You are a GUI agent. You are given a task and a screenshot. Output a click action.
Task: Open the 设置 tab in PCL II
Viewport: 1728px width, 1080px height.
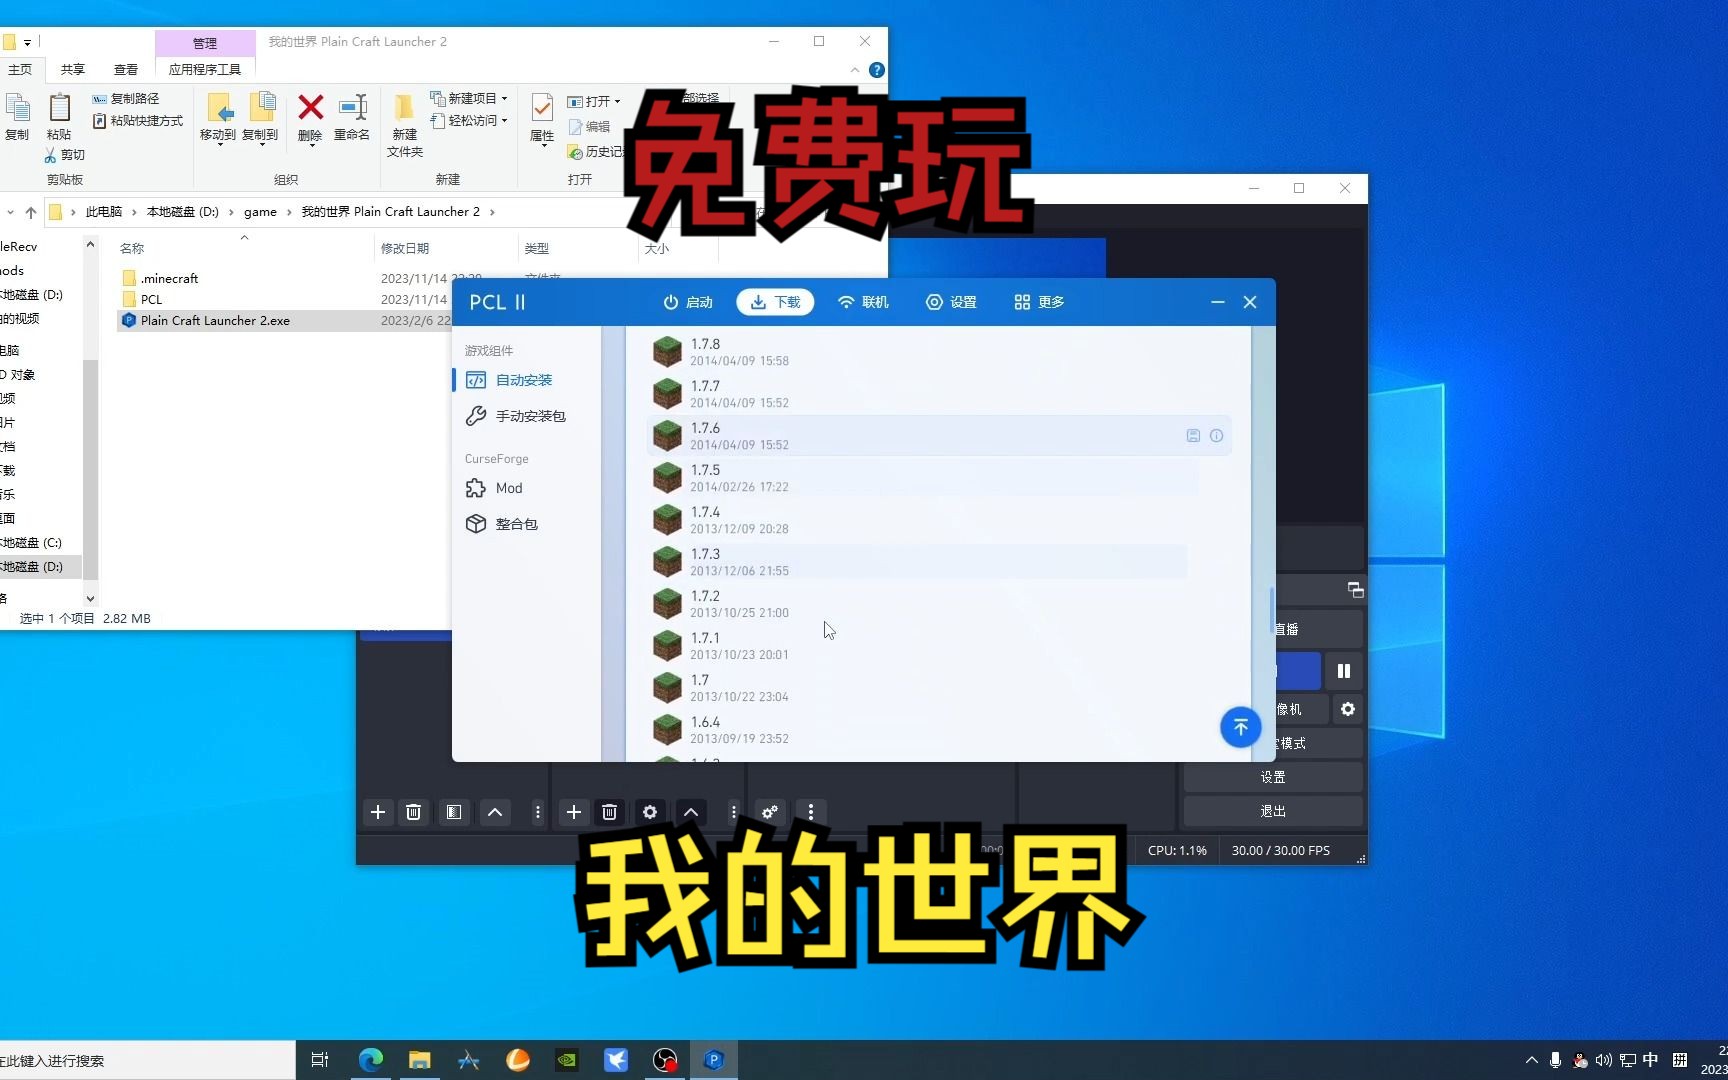(x=951, y=302)
